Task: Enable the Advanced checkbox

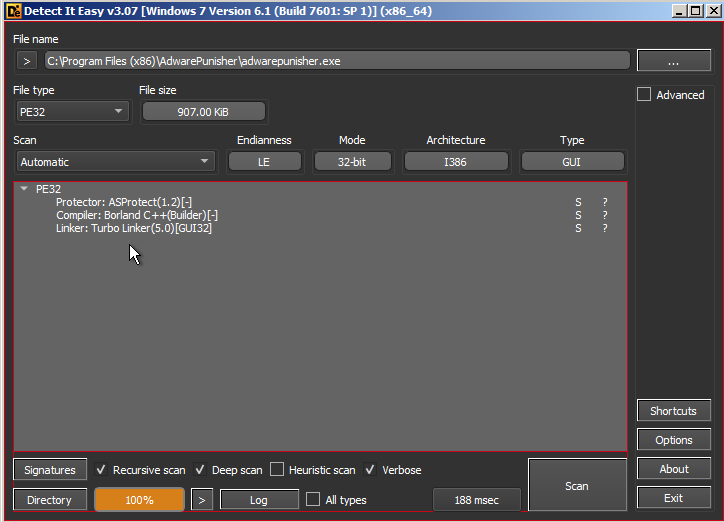Action: coord(644,95)
